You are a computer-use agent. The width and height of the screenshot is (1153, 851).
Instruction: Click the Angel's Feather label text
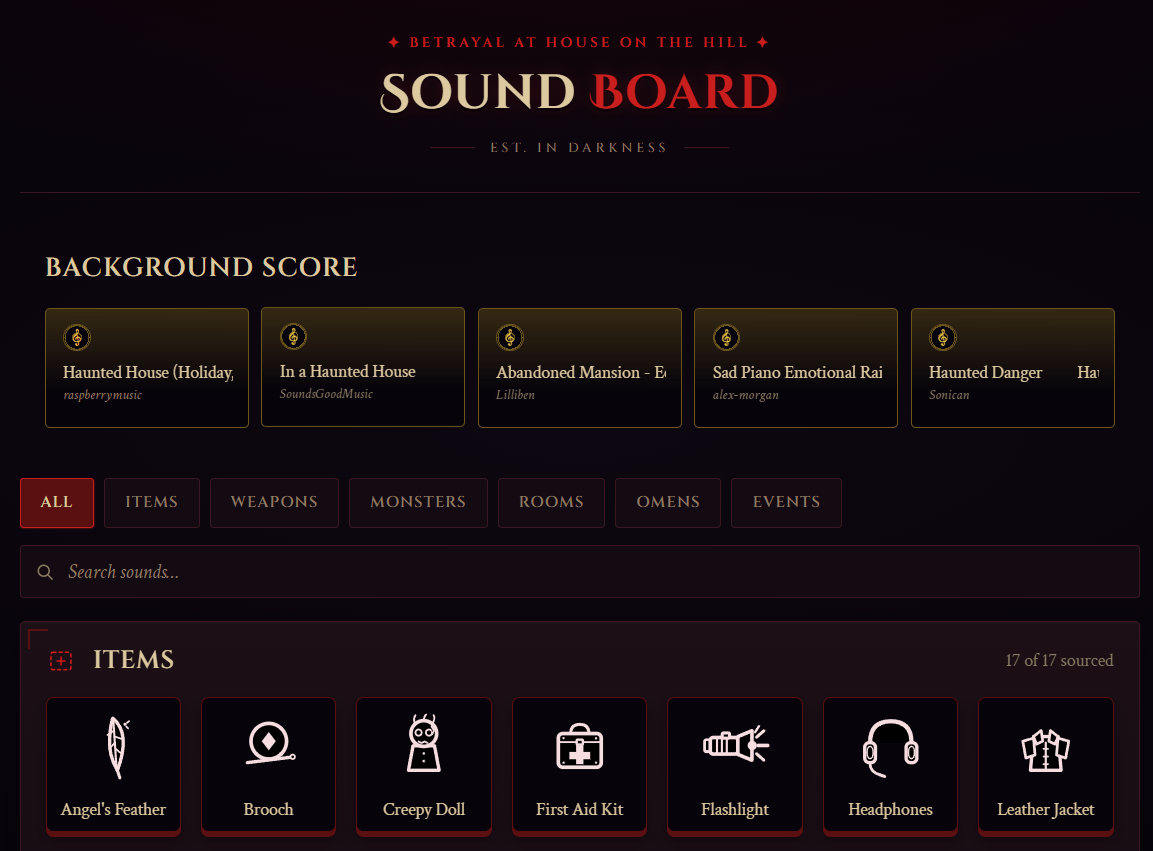[113, 809]
